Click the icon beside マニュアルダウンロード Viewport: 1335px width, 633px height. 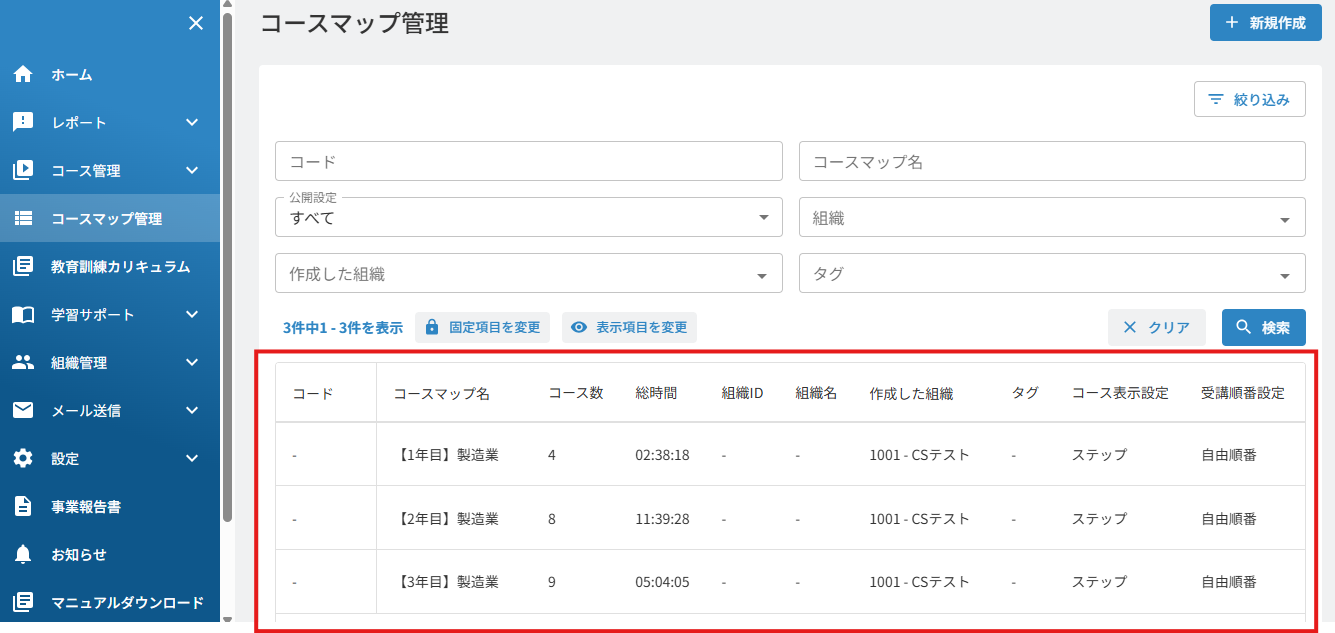click(23, 602)
